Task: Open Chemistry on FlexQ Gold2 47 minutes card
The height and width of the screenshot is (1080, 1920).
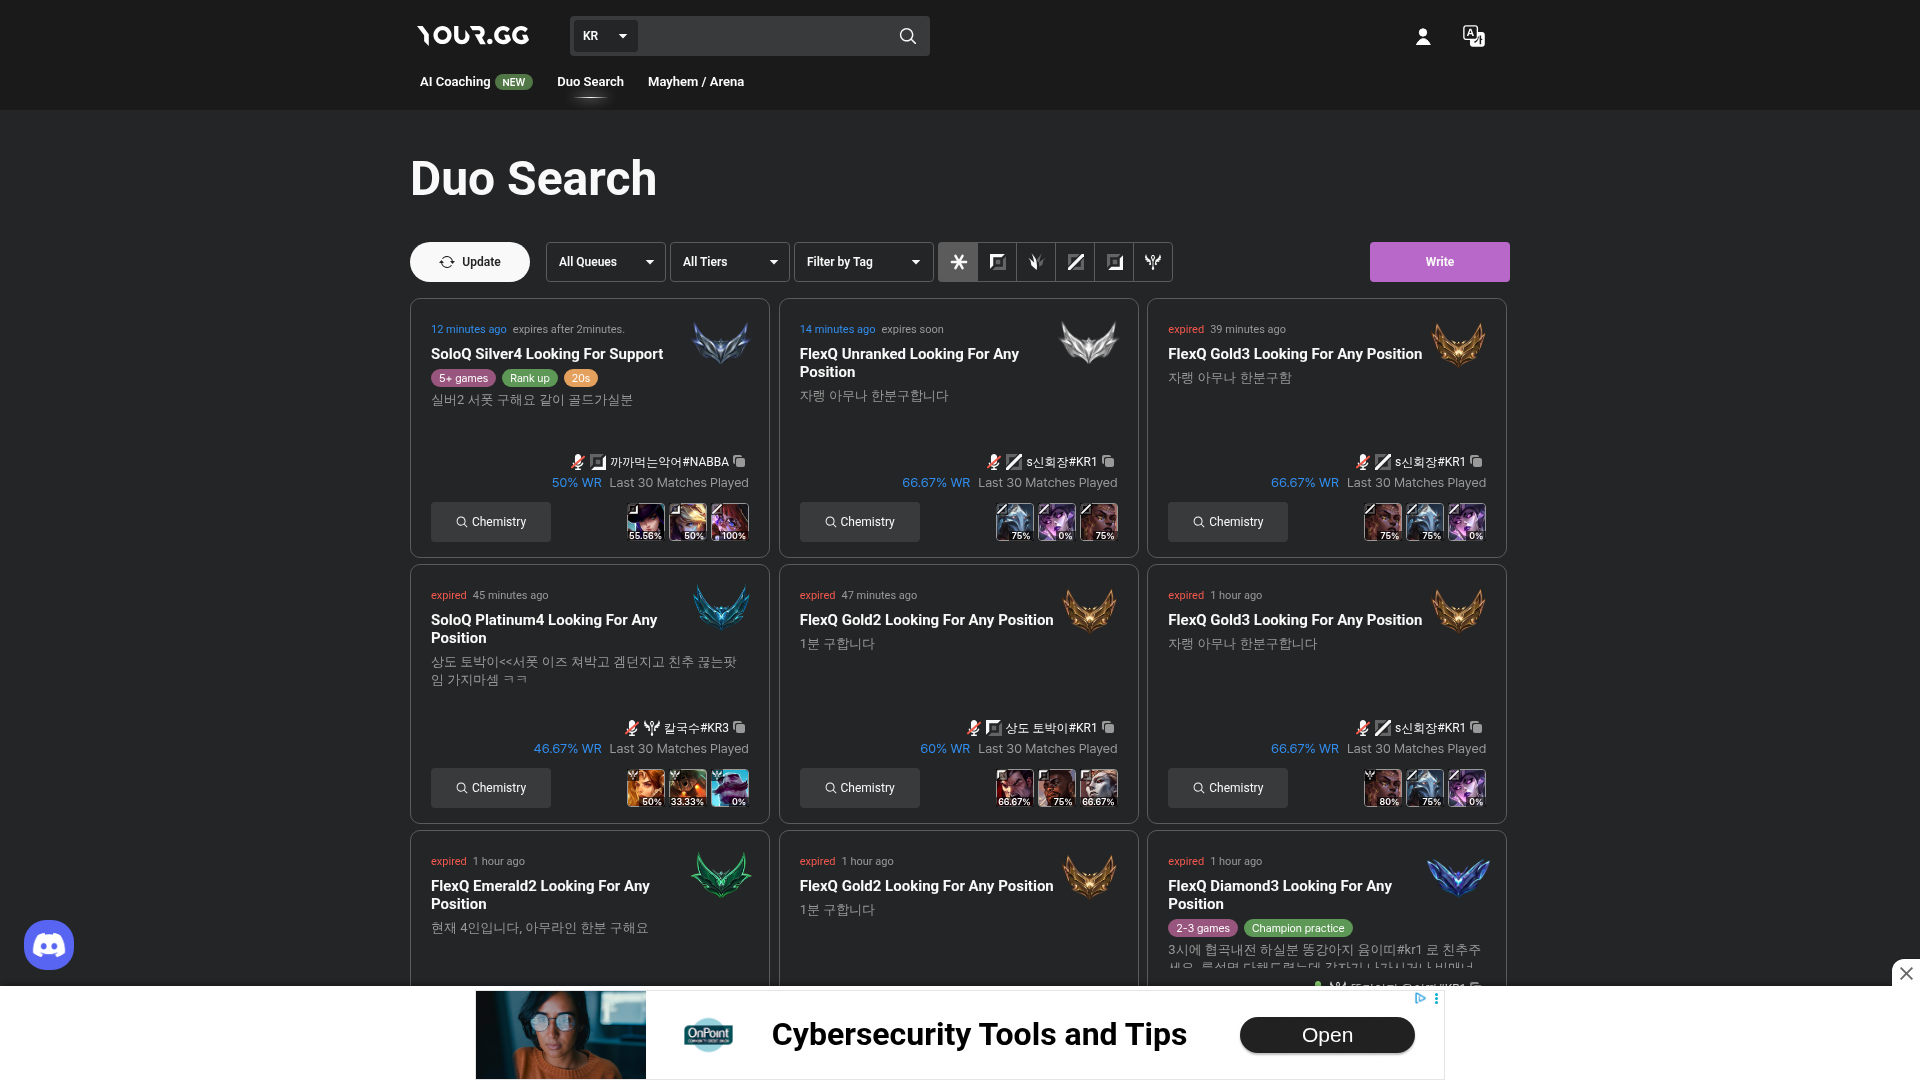Action: coord(860,788)
